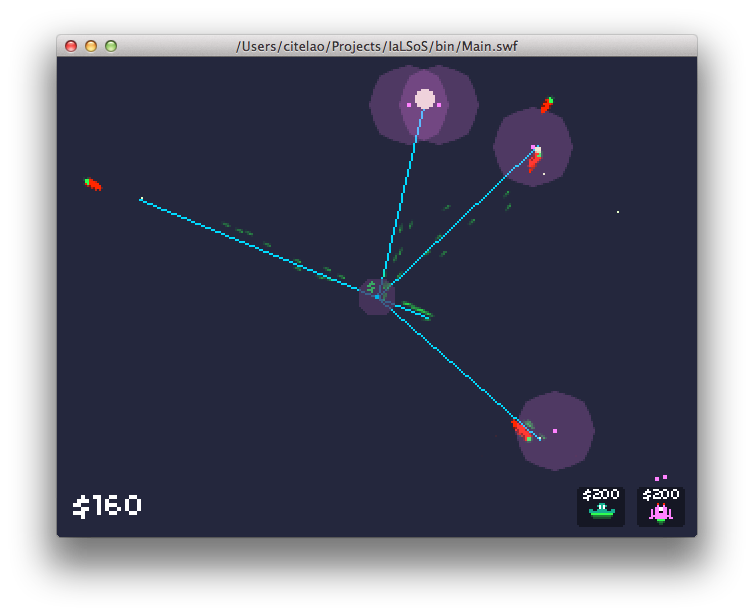The image size is (754, 616).
Task: Buy the pink rocket ship for $200
Action: click(x=661, y=507)
